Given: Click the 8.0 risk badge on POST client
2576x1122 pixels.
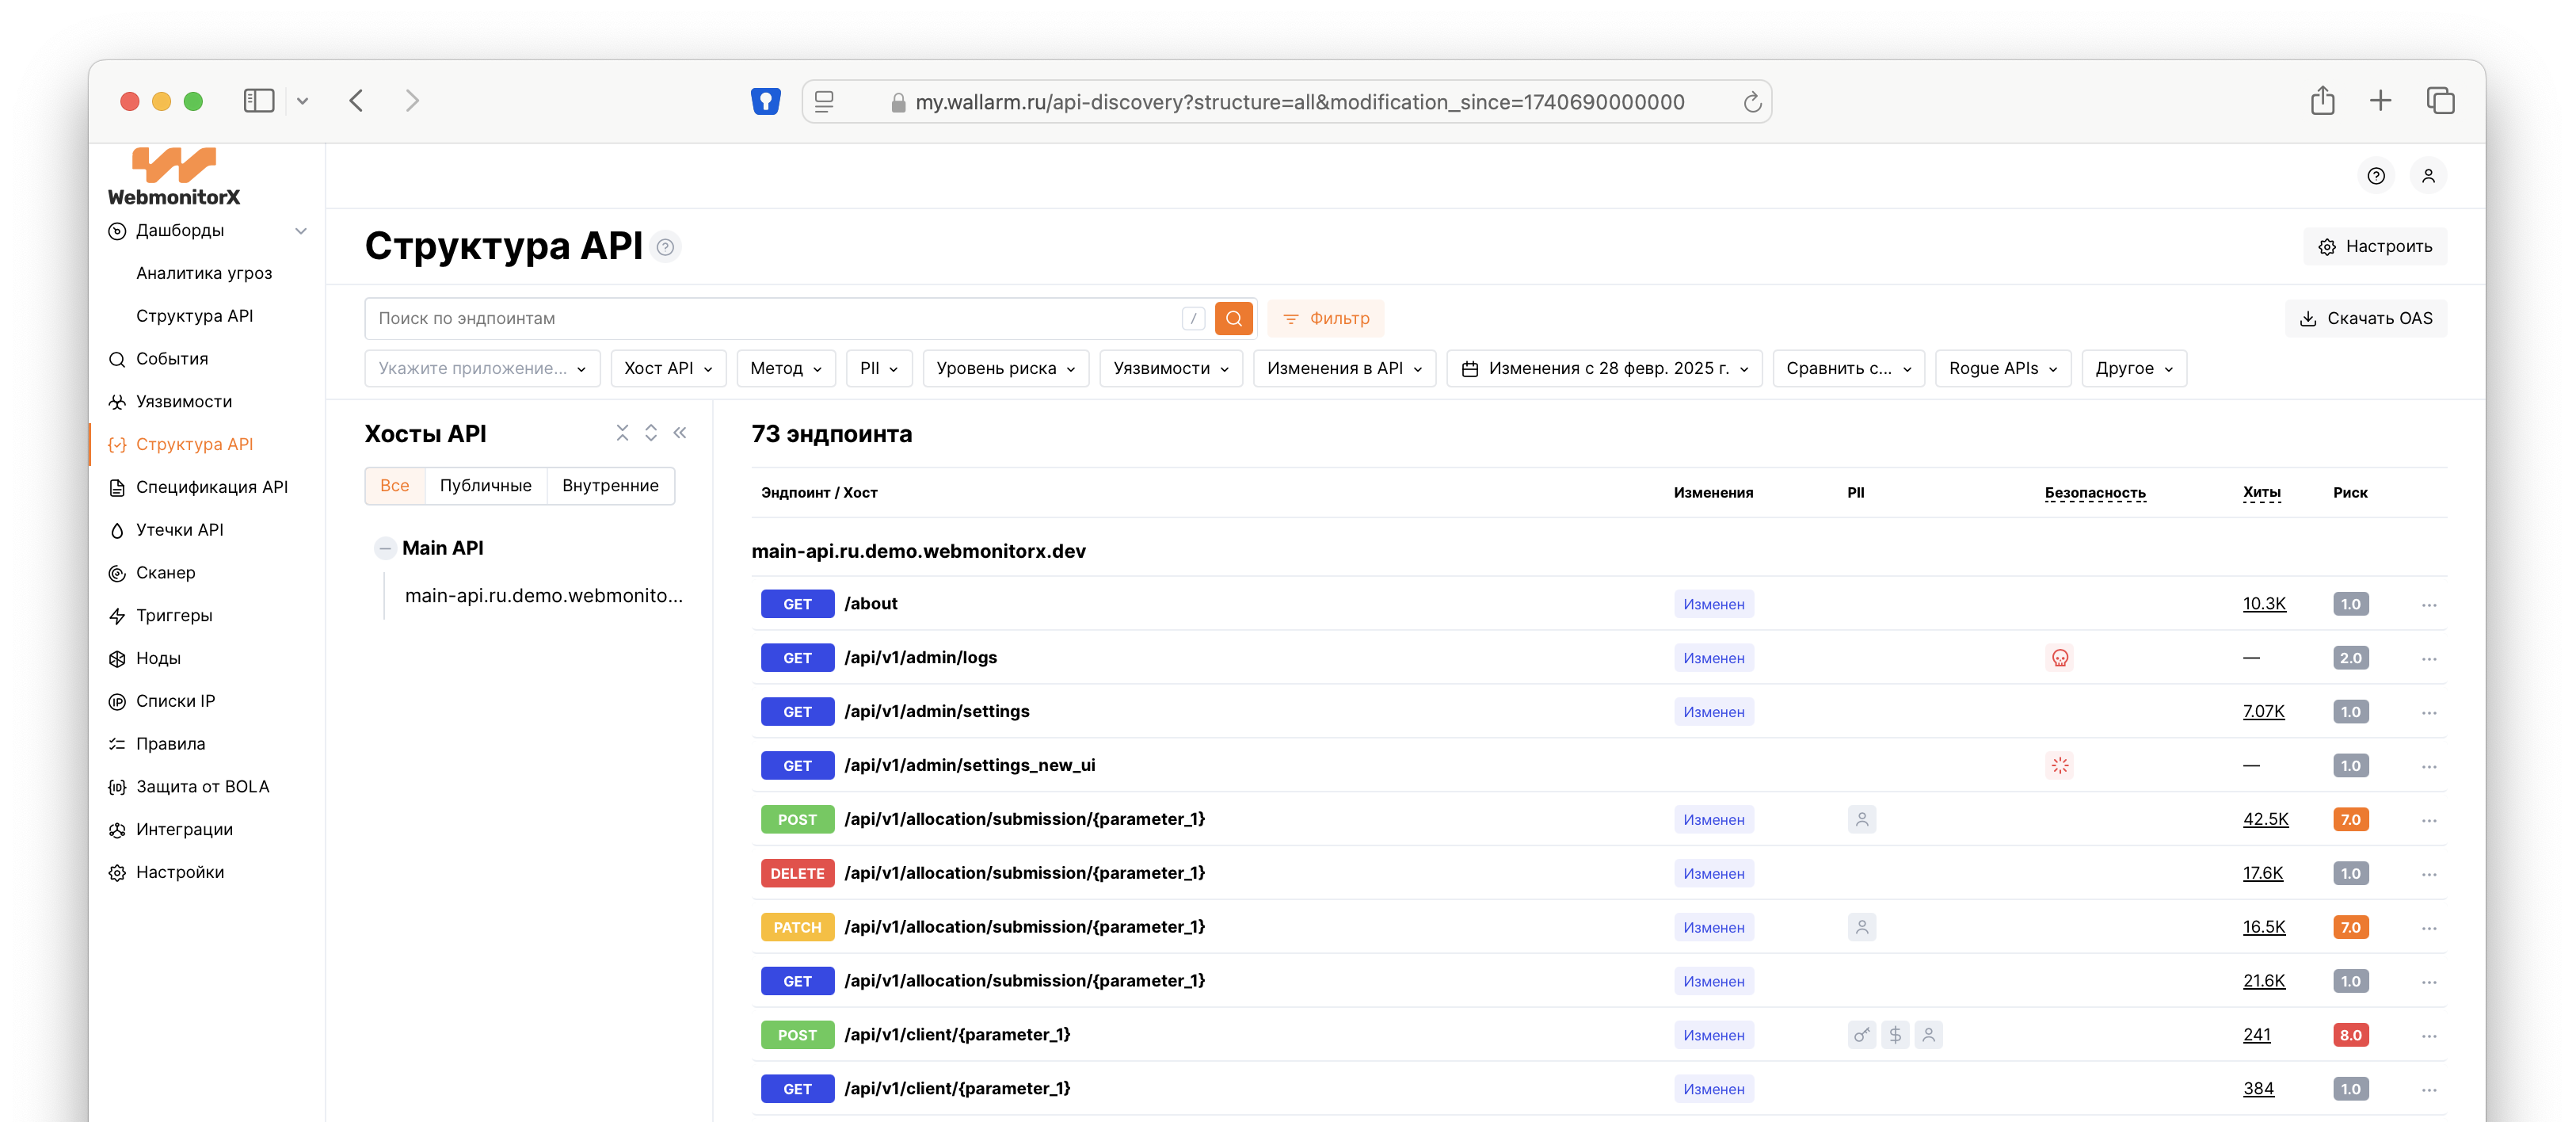Looking at the screenshot, I should coord(2350,1035).
